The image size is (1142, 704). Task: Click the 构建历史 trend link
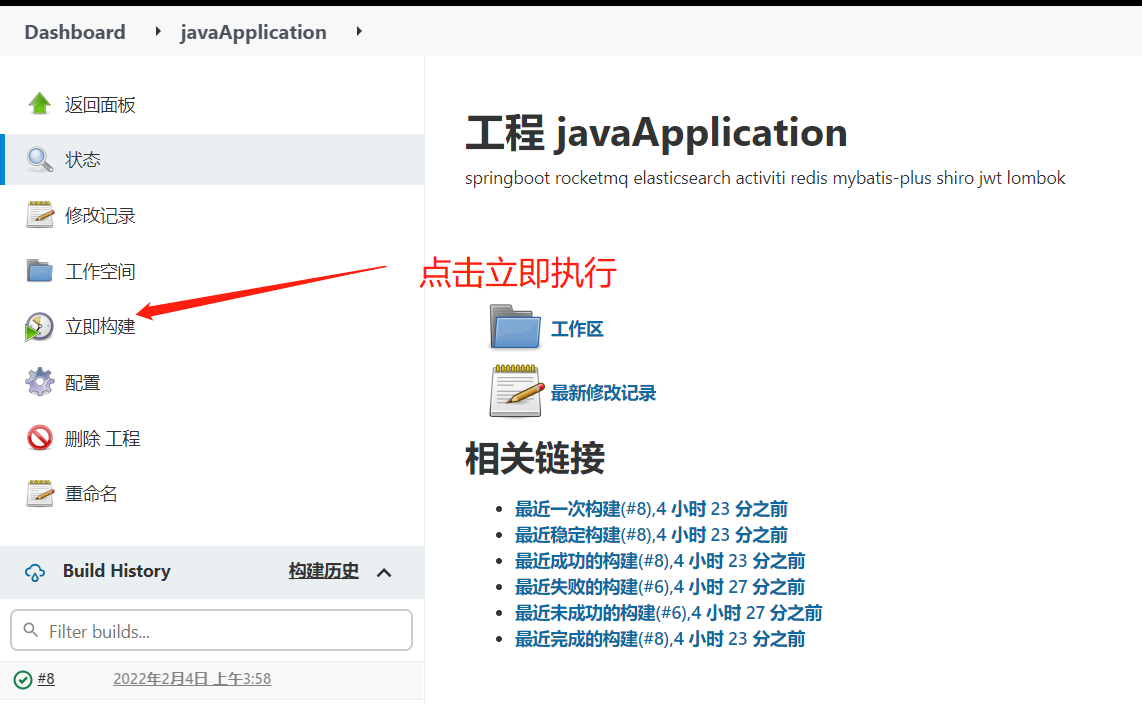coord(323,571)
